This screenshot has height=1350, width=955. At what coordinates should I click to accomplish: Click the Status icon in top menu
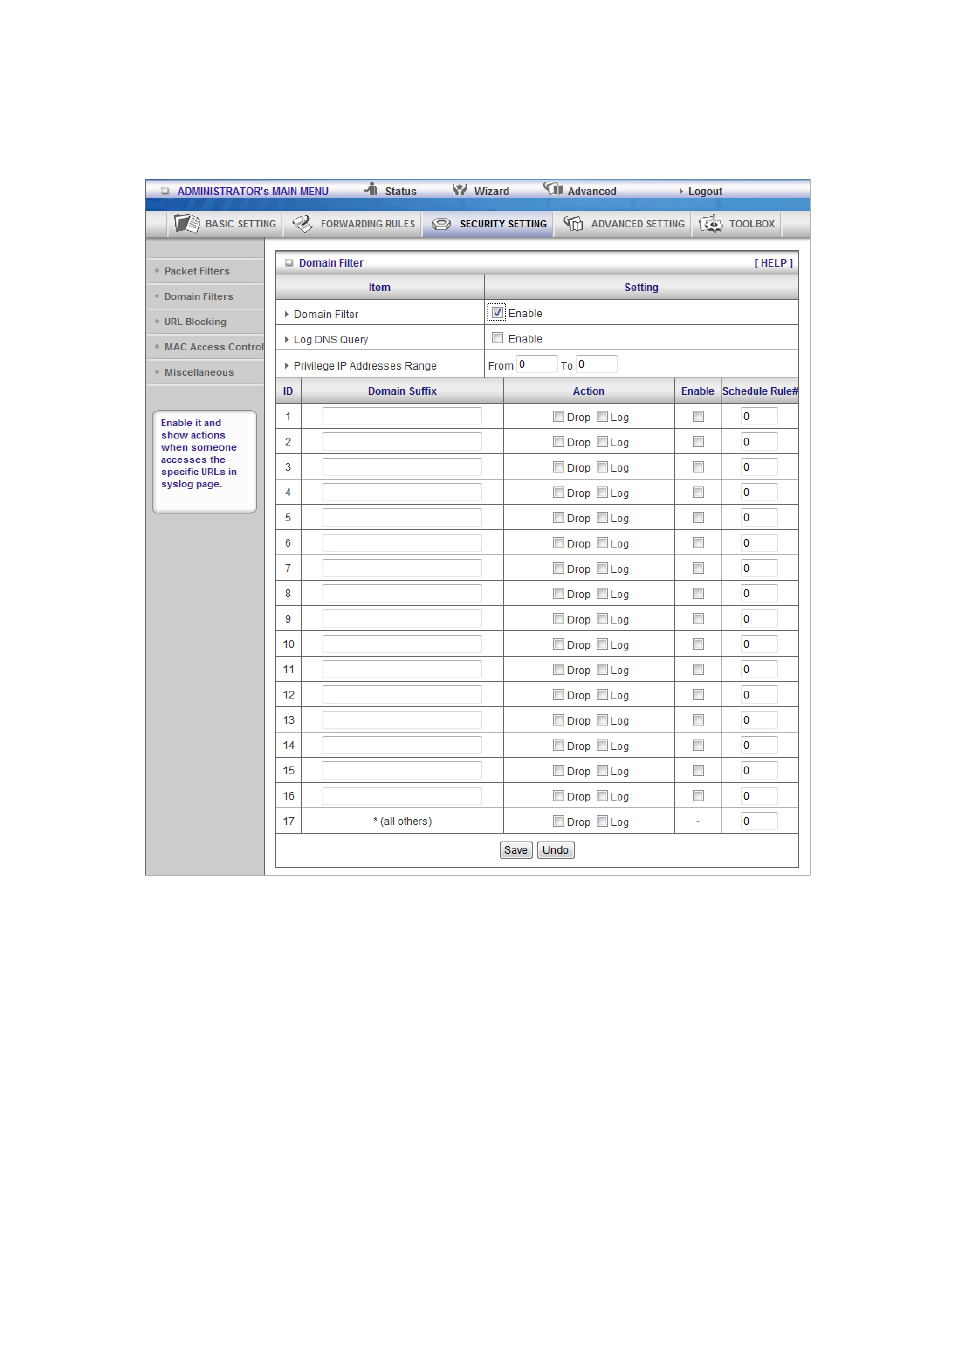tap(371, 189)
